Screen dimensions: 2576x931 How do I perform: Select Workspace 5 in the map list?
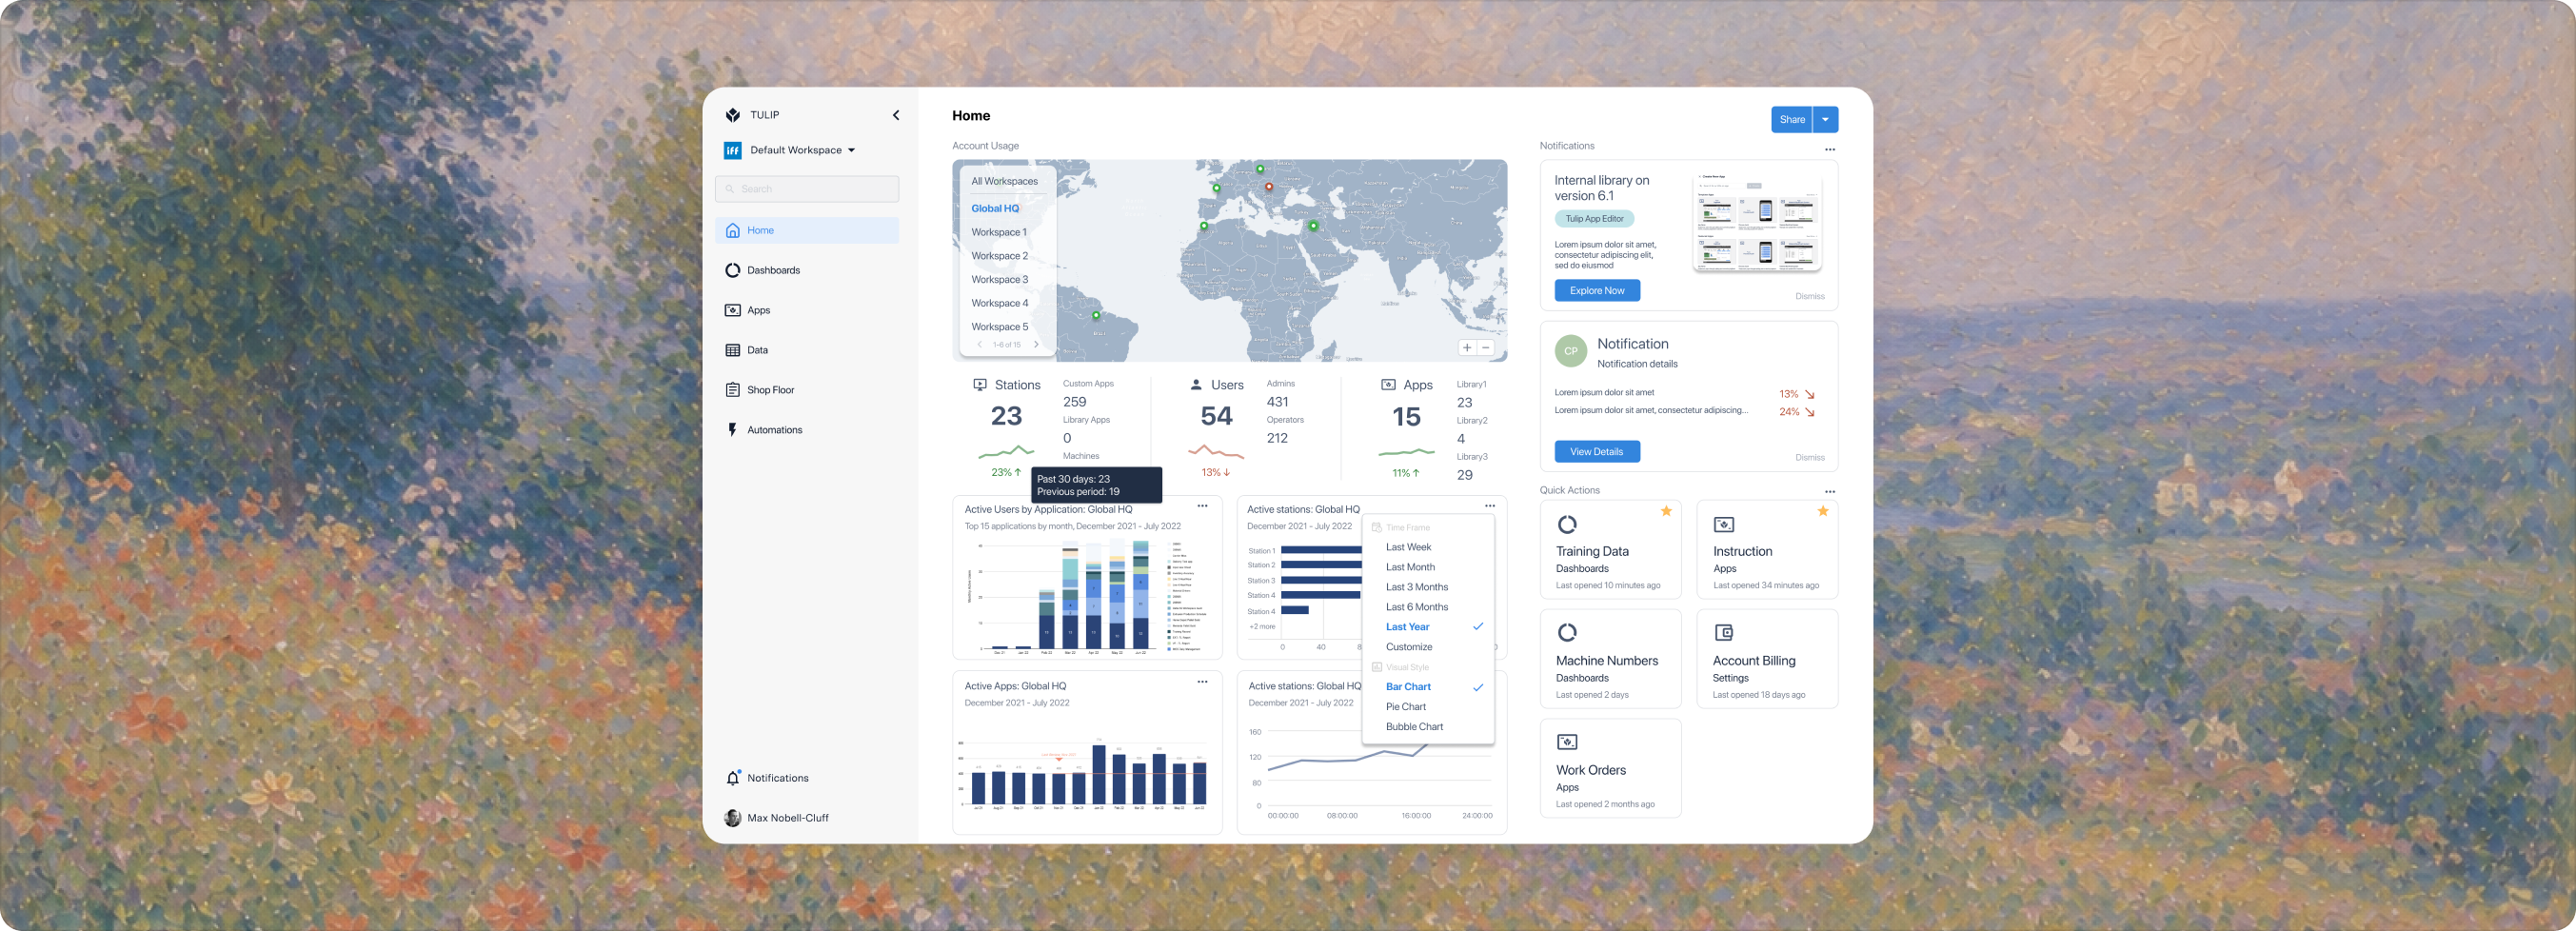click(x=999, y=327)
